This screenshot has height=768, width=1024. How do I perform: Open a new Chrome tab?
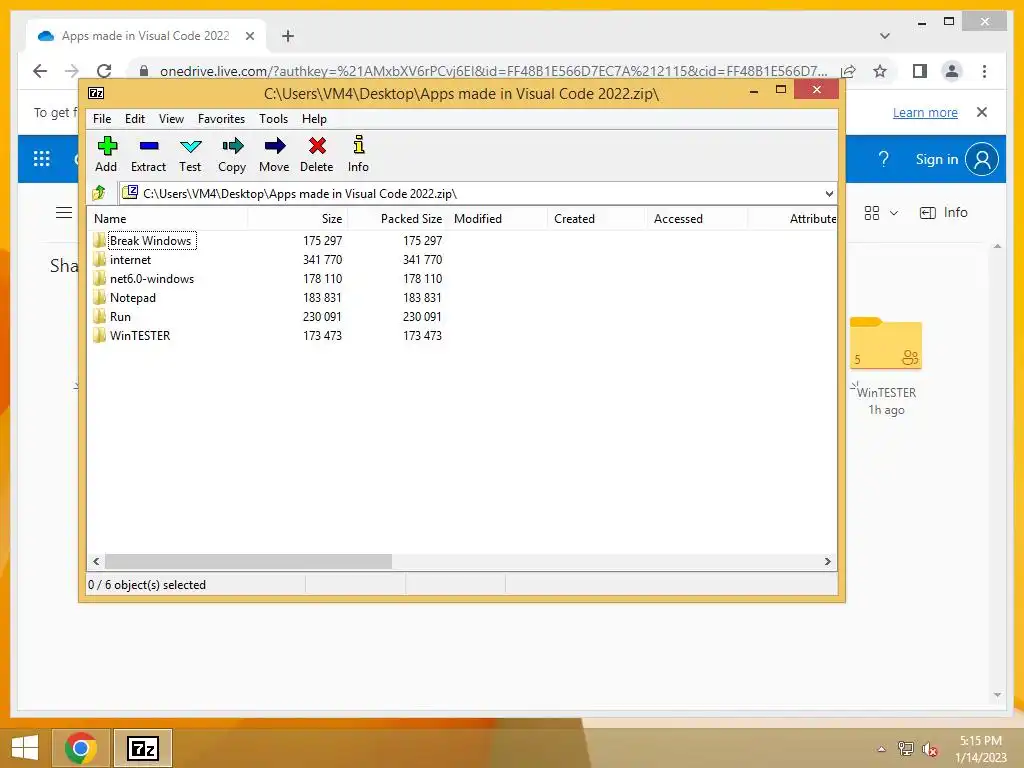coord(288,36)
